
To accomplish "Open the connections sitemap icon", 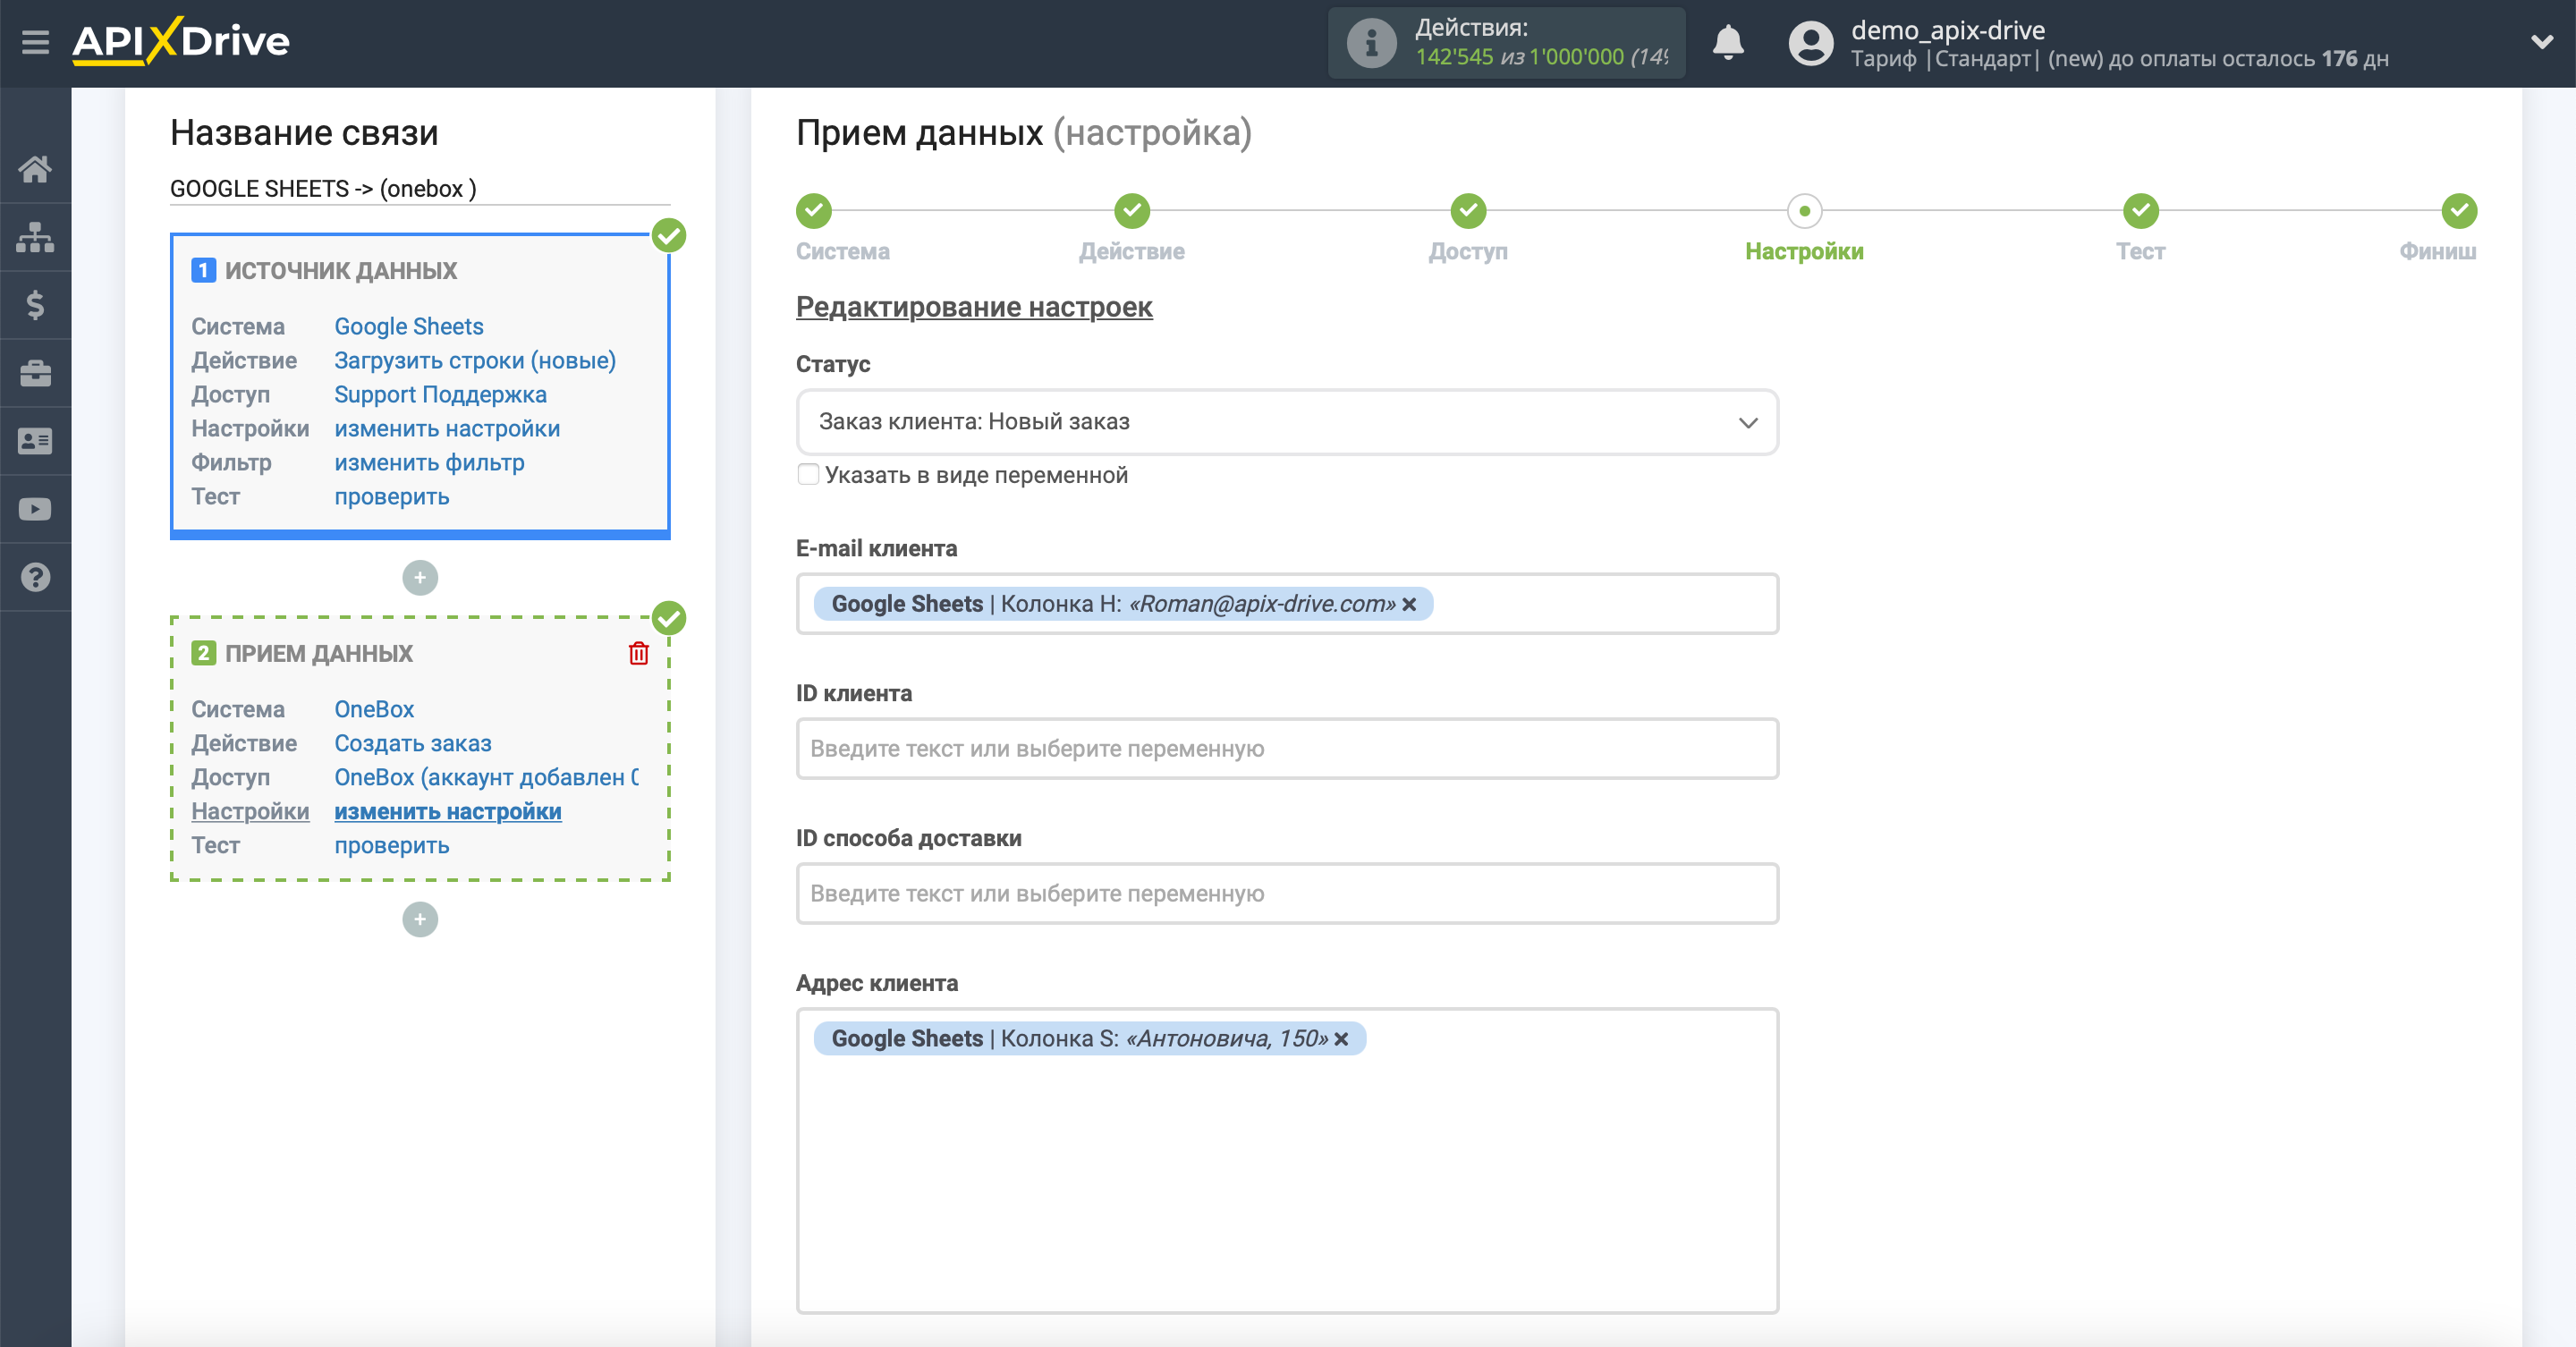I will coord(35,237).
